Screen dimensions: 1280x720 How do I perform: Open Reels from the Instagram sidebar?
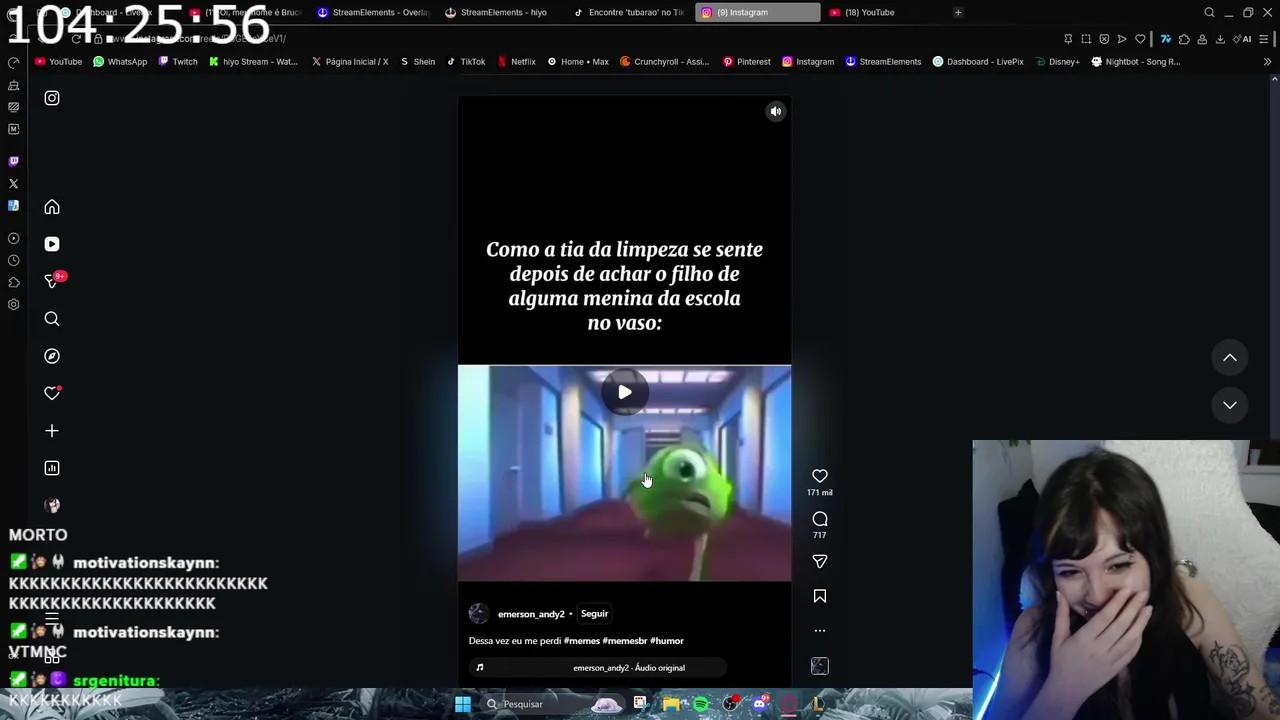[52, 244]
